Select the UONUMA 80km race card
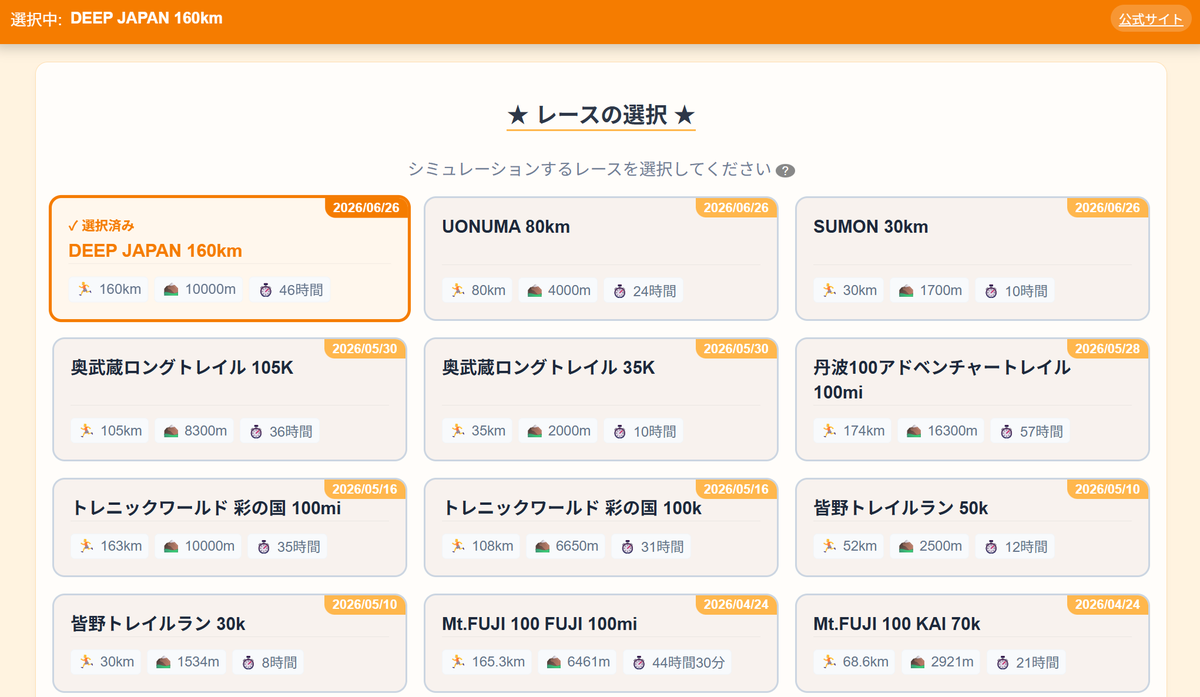This screenshot has height=697, width=1200. [x=601, y=258]
